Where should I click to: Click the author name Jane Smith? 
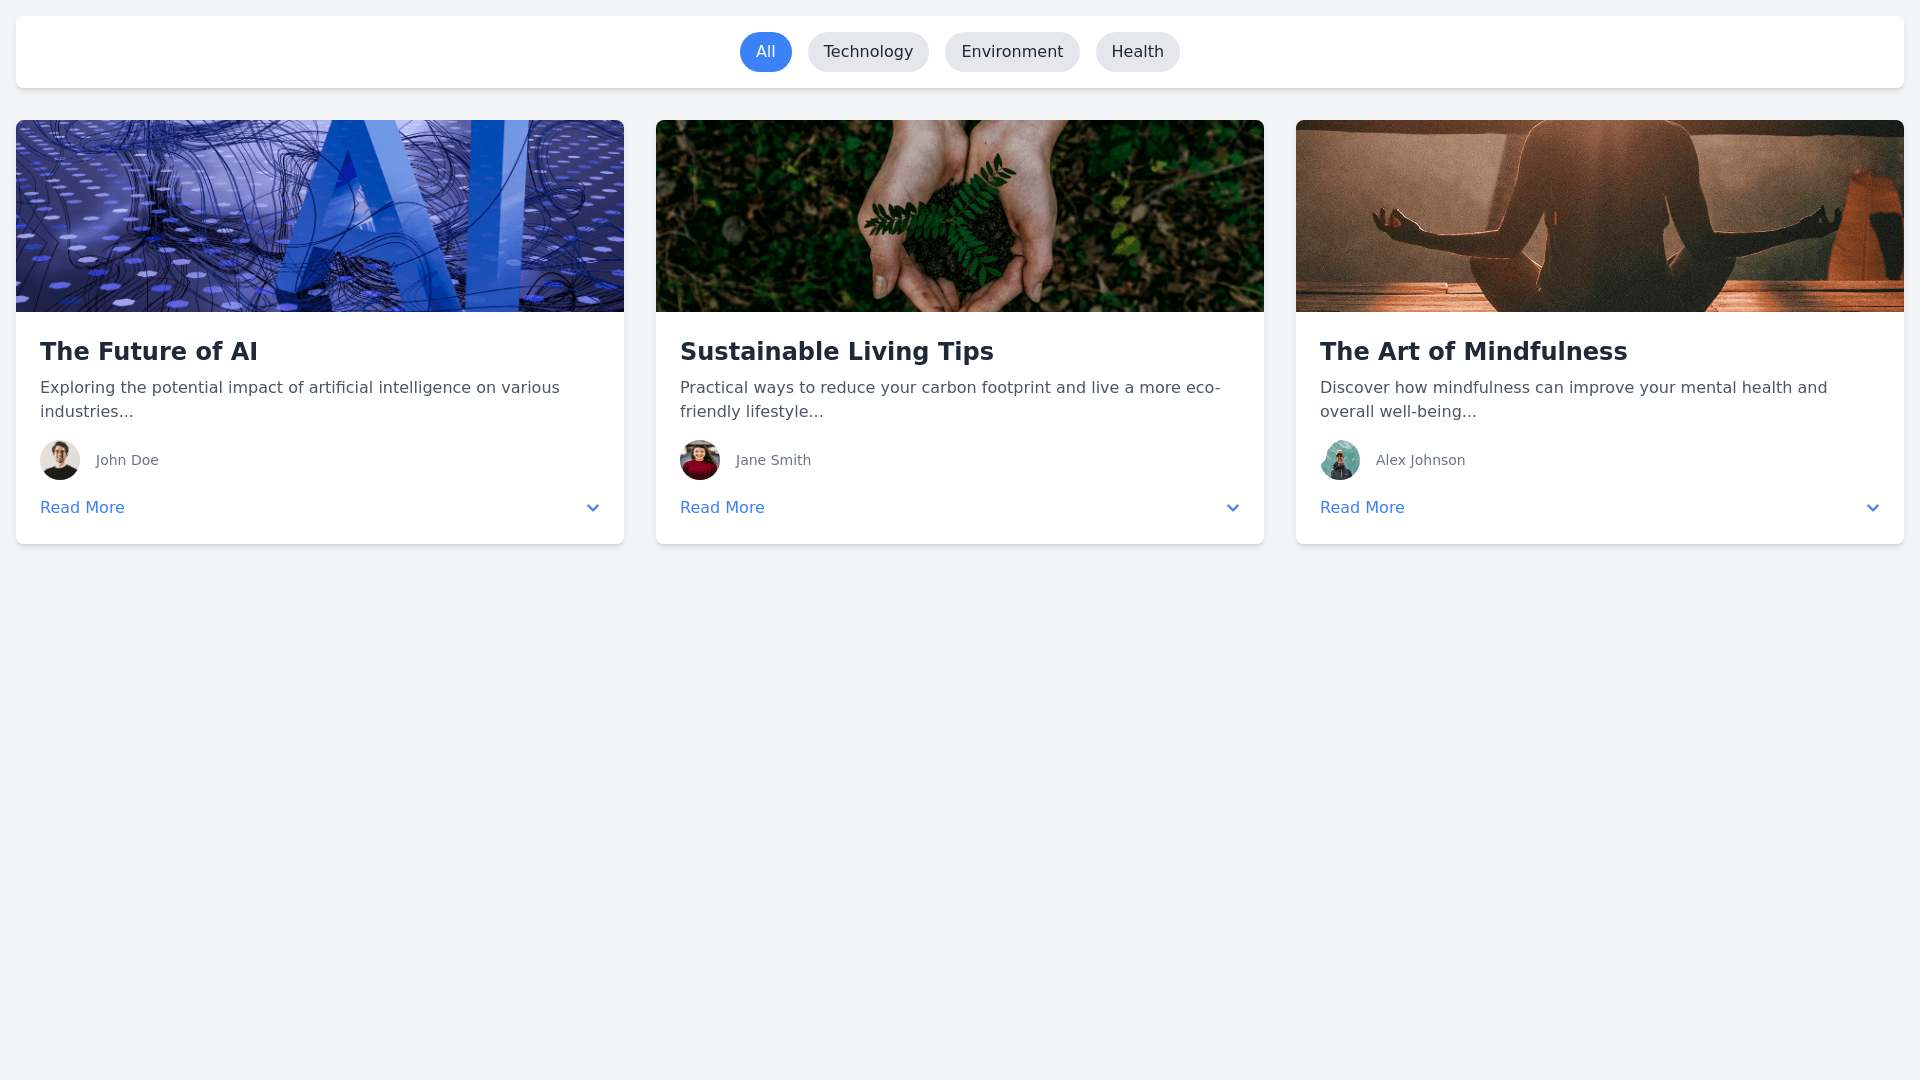pyautogui.click(x=773, y=460)
